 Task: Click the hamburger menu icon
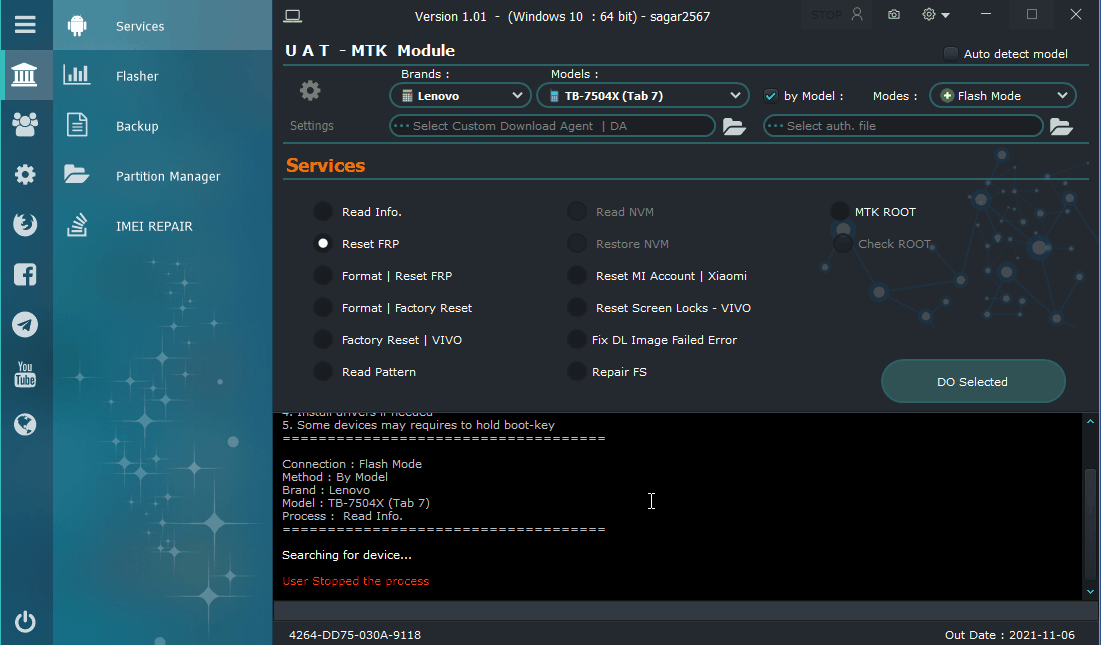(x=25, y=24)
